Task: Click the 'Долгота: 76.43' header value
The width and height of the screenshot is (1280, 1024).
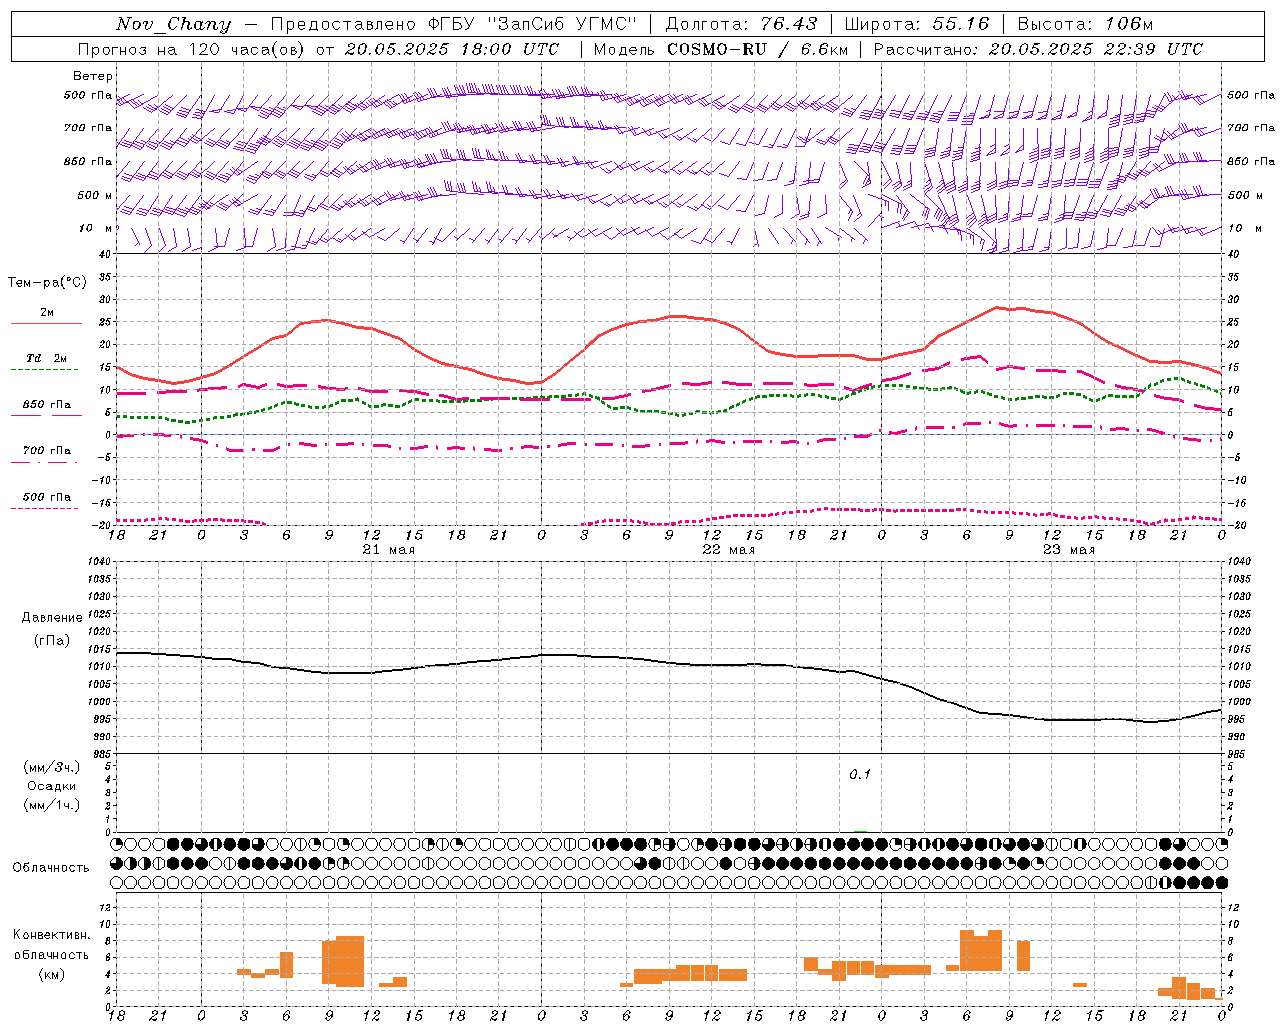Action: click(x=742, y=24)
